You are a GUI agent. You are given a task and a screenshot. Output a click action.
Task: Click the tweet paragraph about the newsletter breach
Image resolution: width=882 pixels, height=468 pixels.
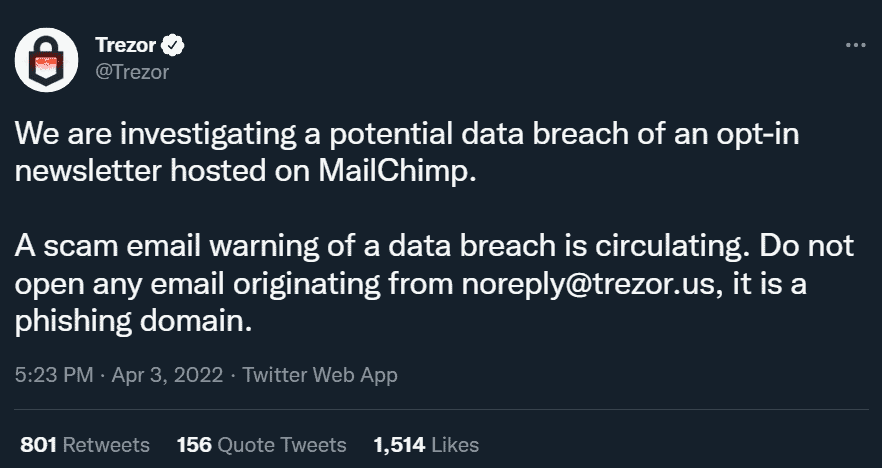click(406, 152)
